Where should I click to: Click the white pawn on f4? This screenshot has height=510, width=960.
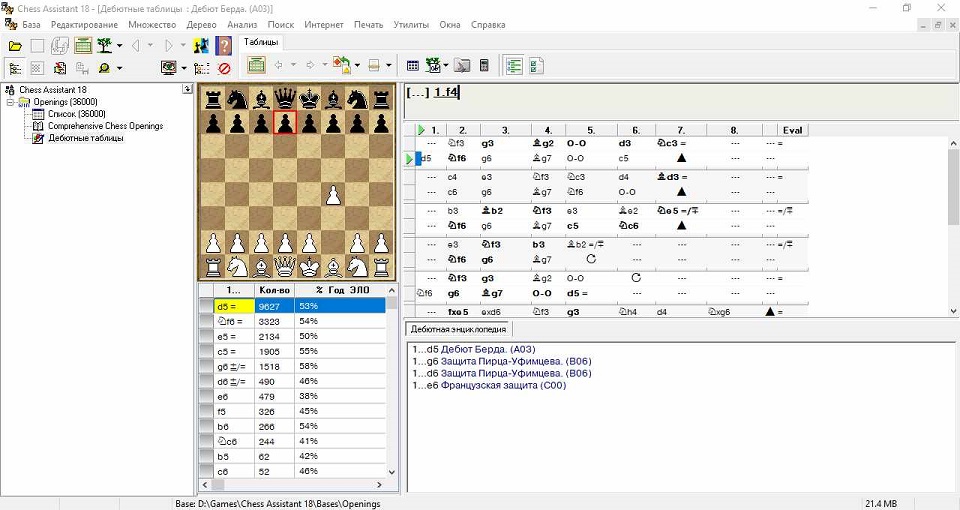(x=332, y=195)
